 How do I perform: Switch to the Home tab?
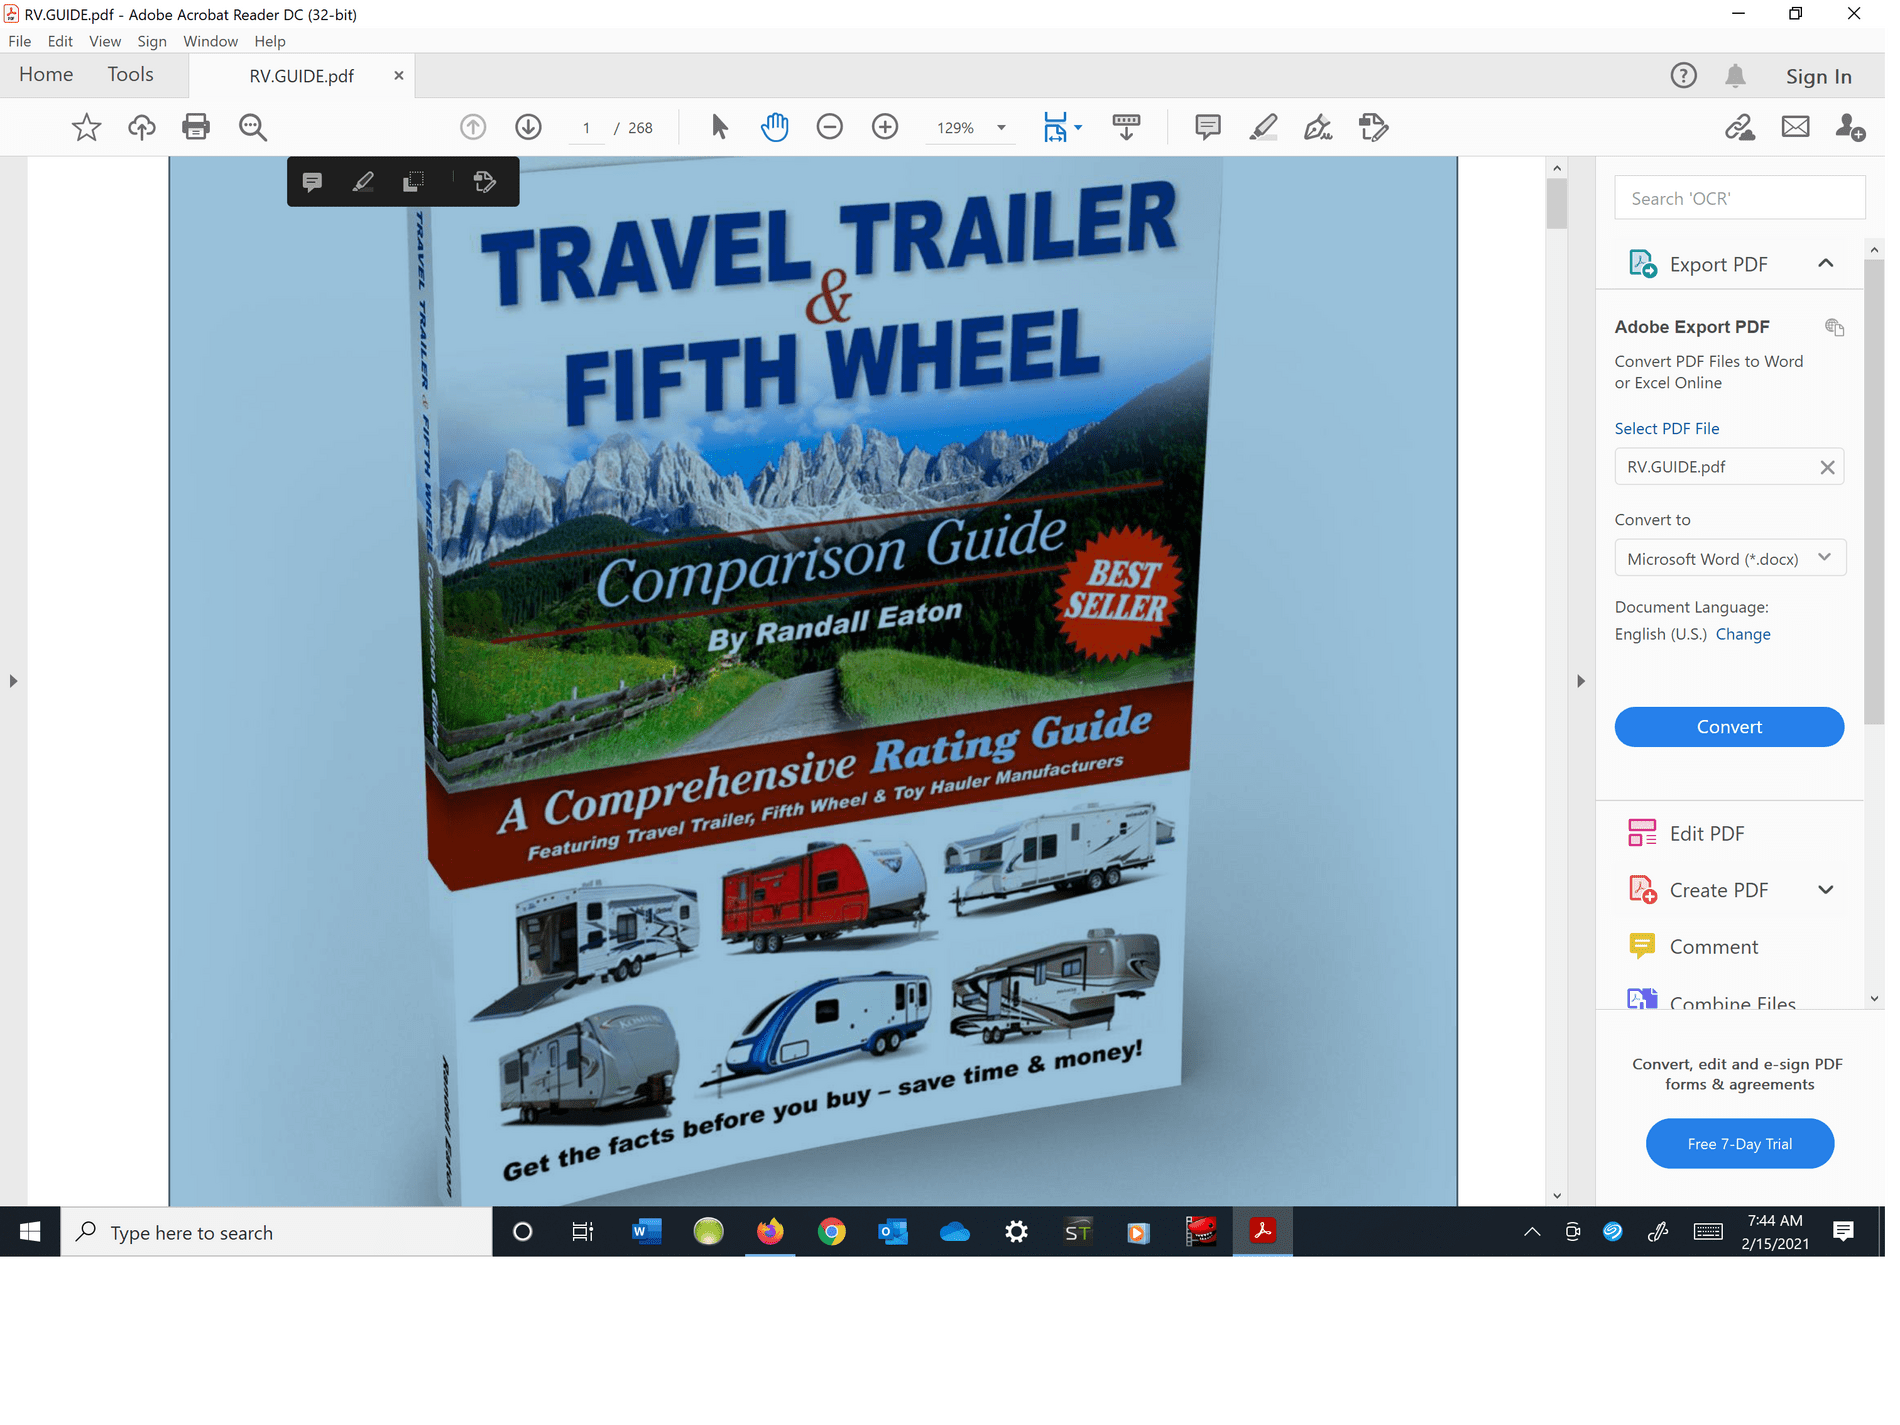(x=46, y=75)
